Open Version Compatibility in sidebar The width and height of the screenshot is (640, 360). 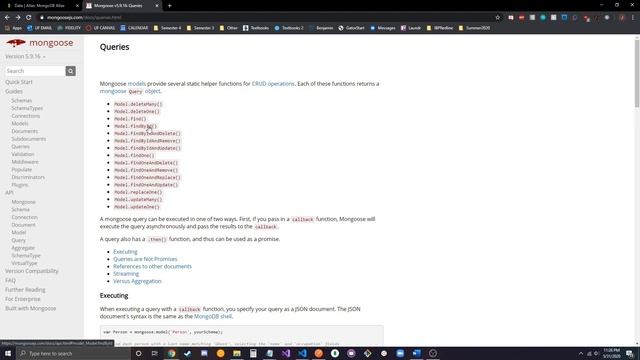pos(32,271)
